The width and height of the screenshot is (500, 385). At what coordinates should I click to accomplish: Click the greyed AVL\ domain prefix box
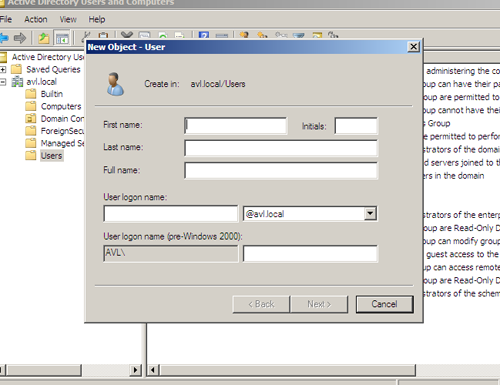pyautogui.click(x=171, y=254)
